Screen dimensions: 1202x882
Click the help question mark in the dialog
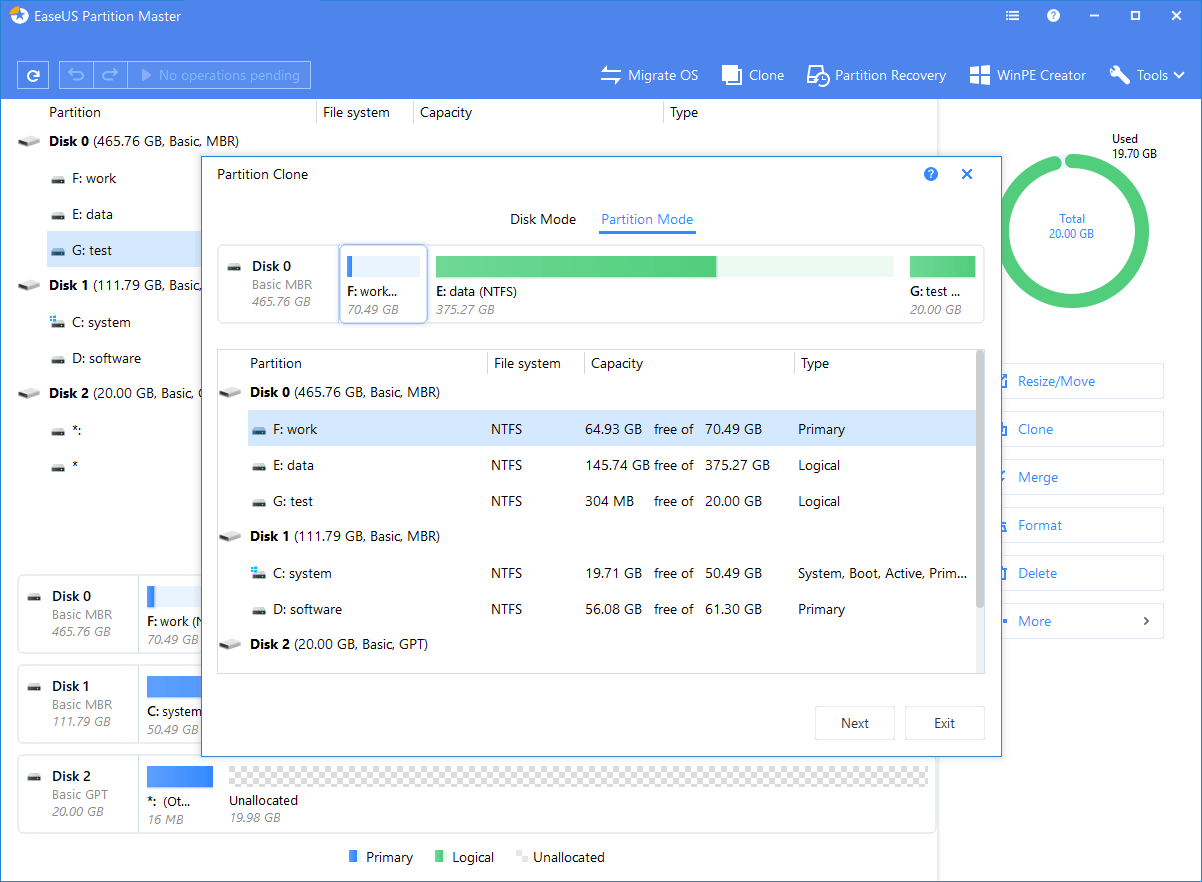tap(931, 173)
